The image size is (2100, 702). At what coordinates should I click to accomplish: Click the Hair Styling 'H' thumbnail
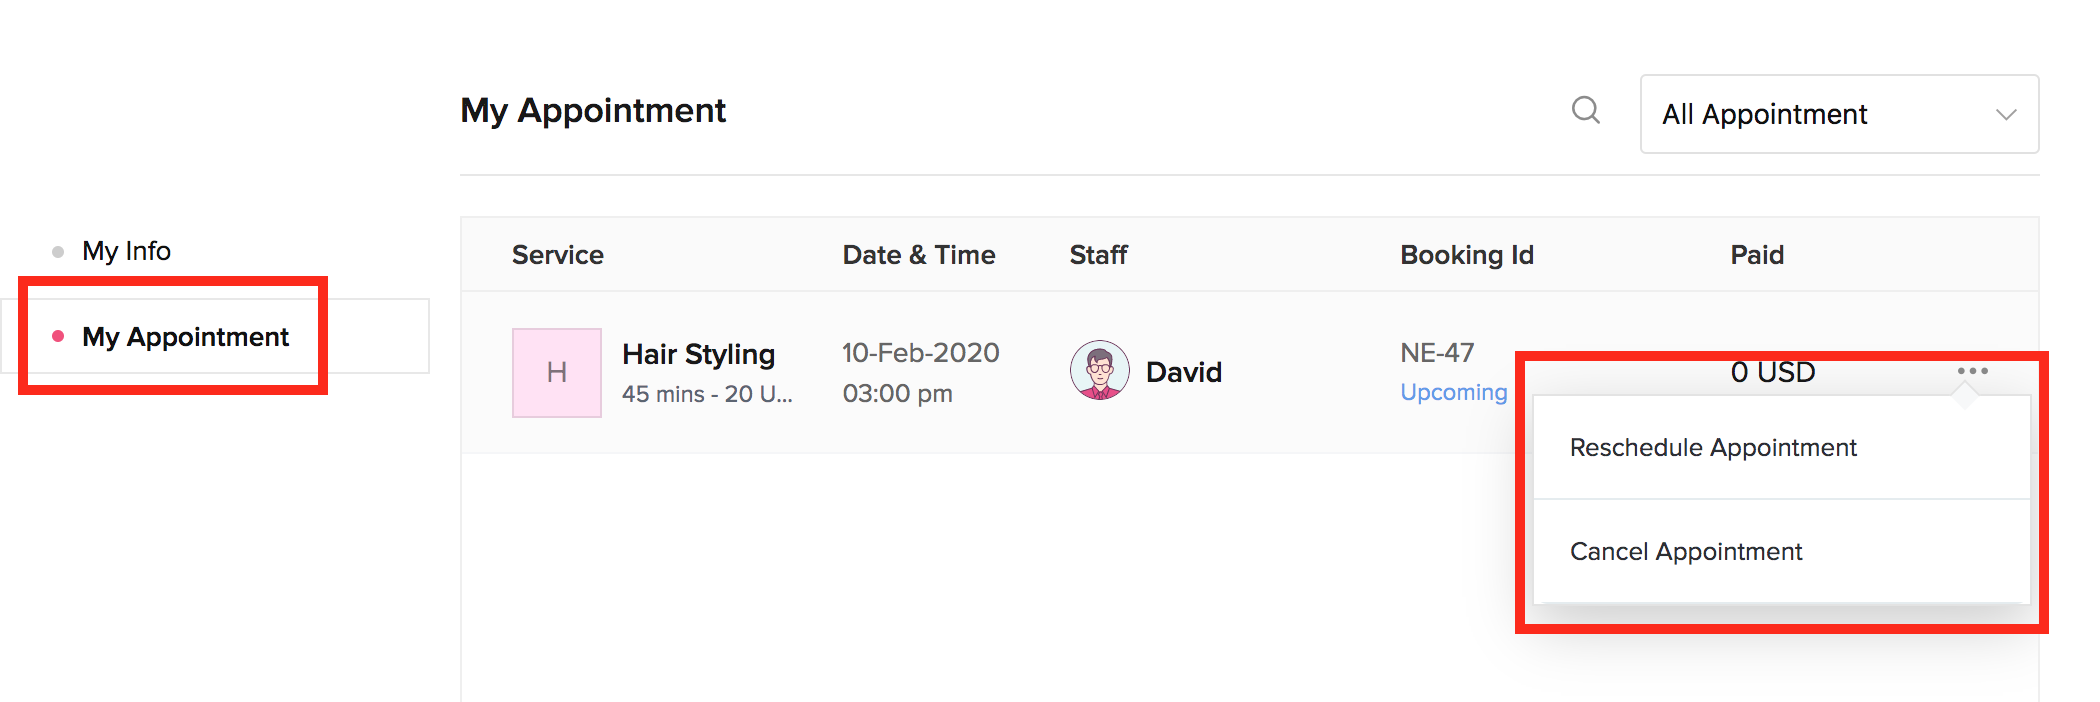click(556, 373)
